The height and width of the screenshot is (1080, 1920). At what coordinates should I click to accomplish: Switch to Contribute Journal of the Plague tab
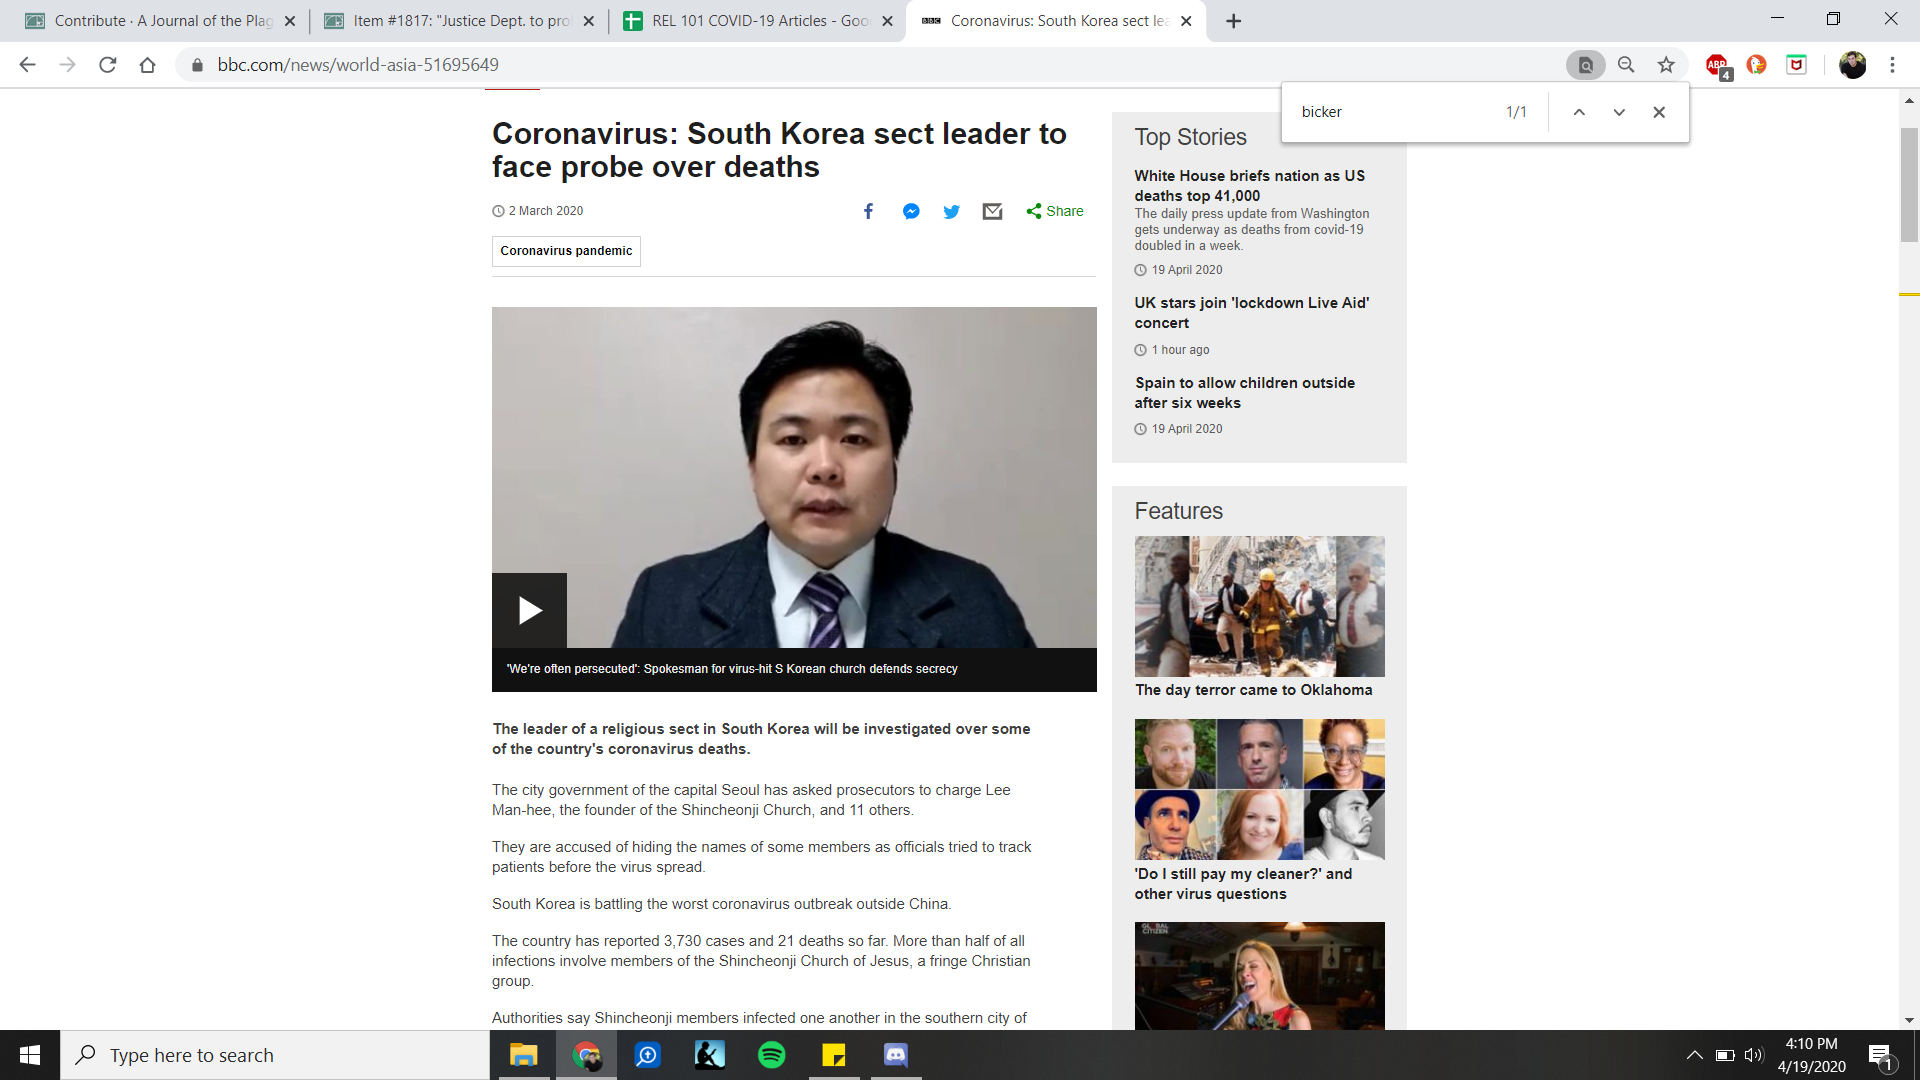click(160, 21)
